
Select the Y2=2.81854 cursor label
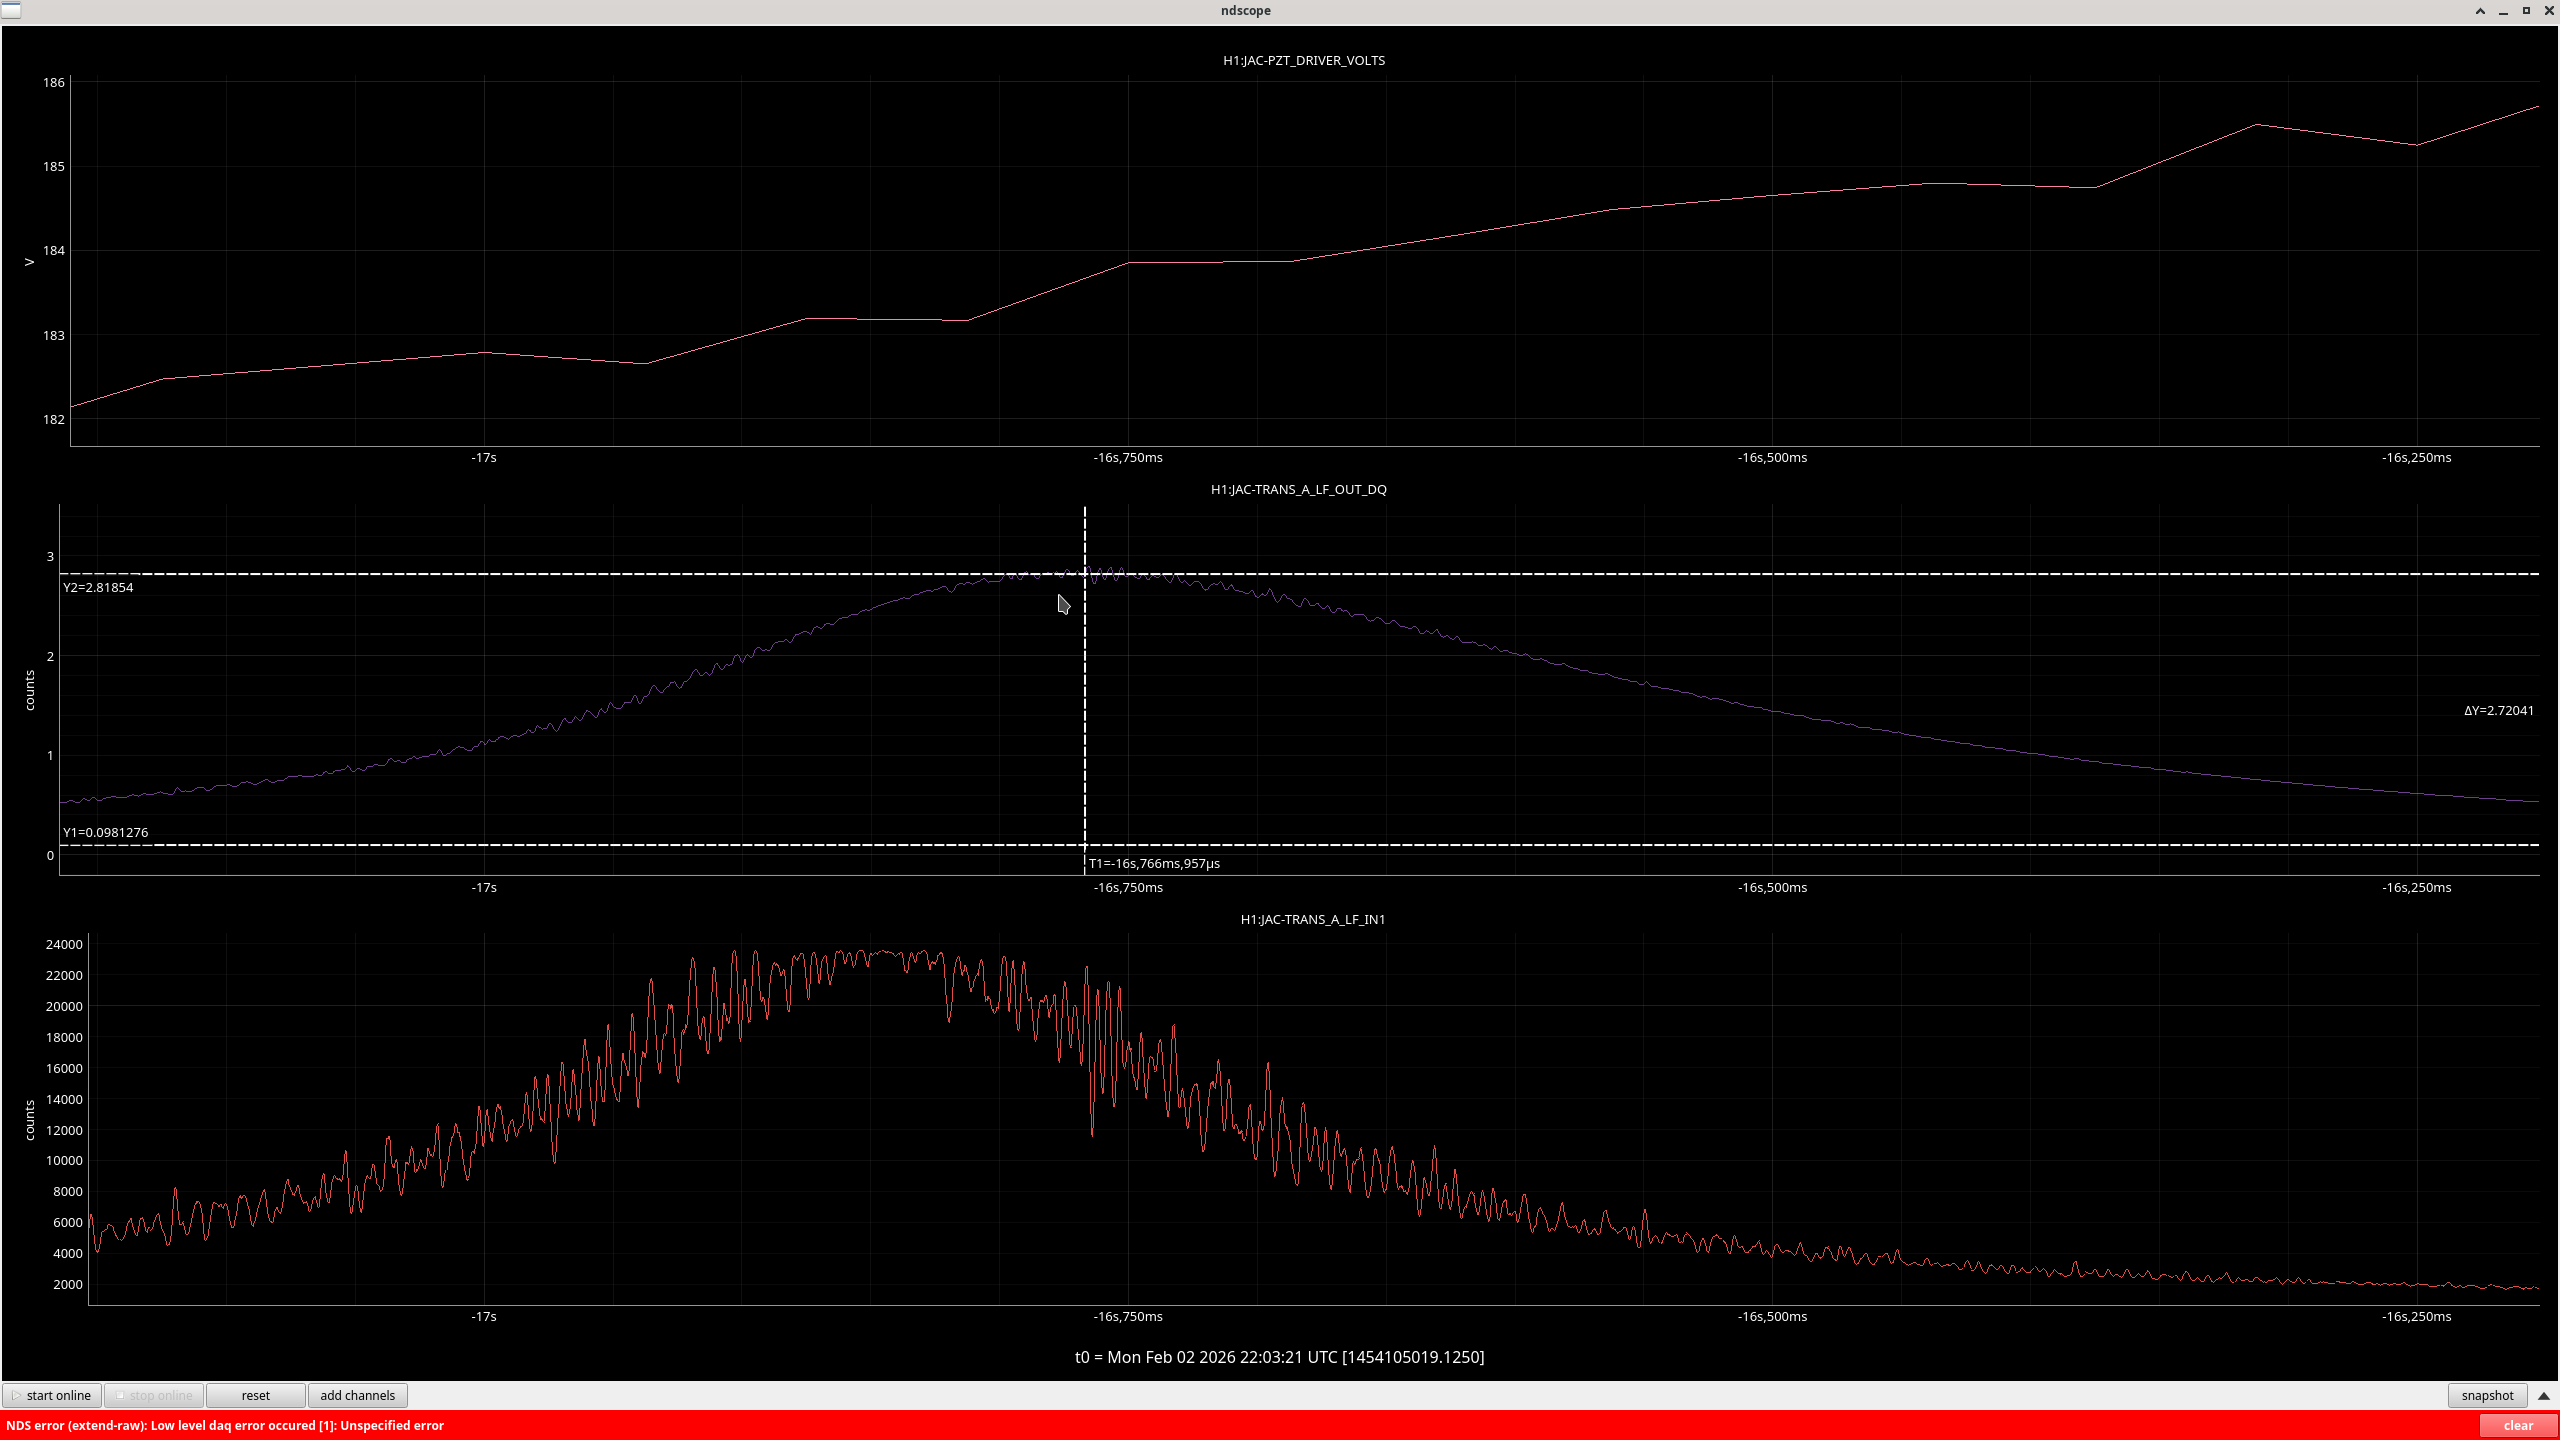98,587
